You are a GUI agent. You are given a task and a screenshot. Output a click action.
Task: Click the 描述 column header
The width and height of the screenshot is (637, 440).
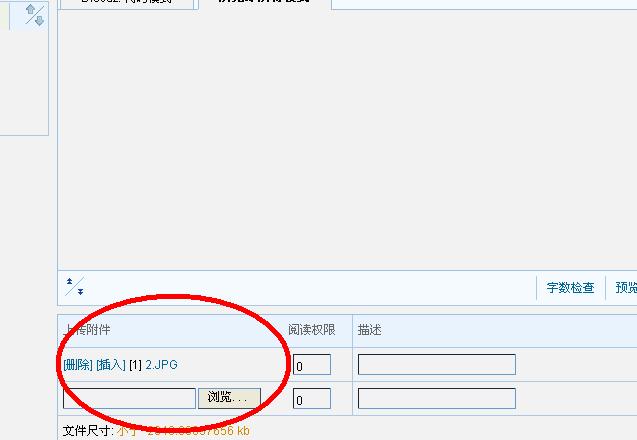tap(369, 329)
